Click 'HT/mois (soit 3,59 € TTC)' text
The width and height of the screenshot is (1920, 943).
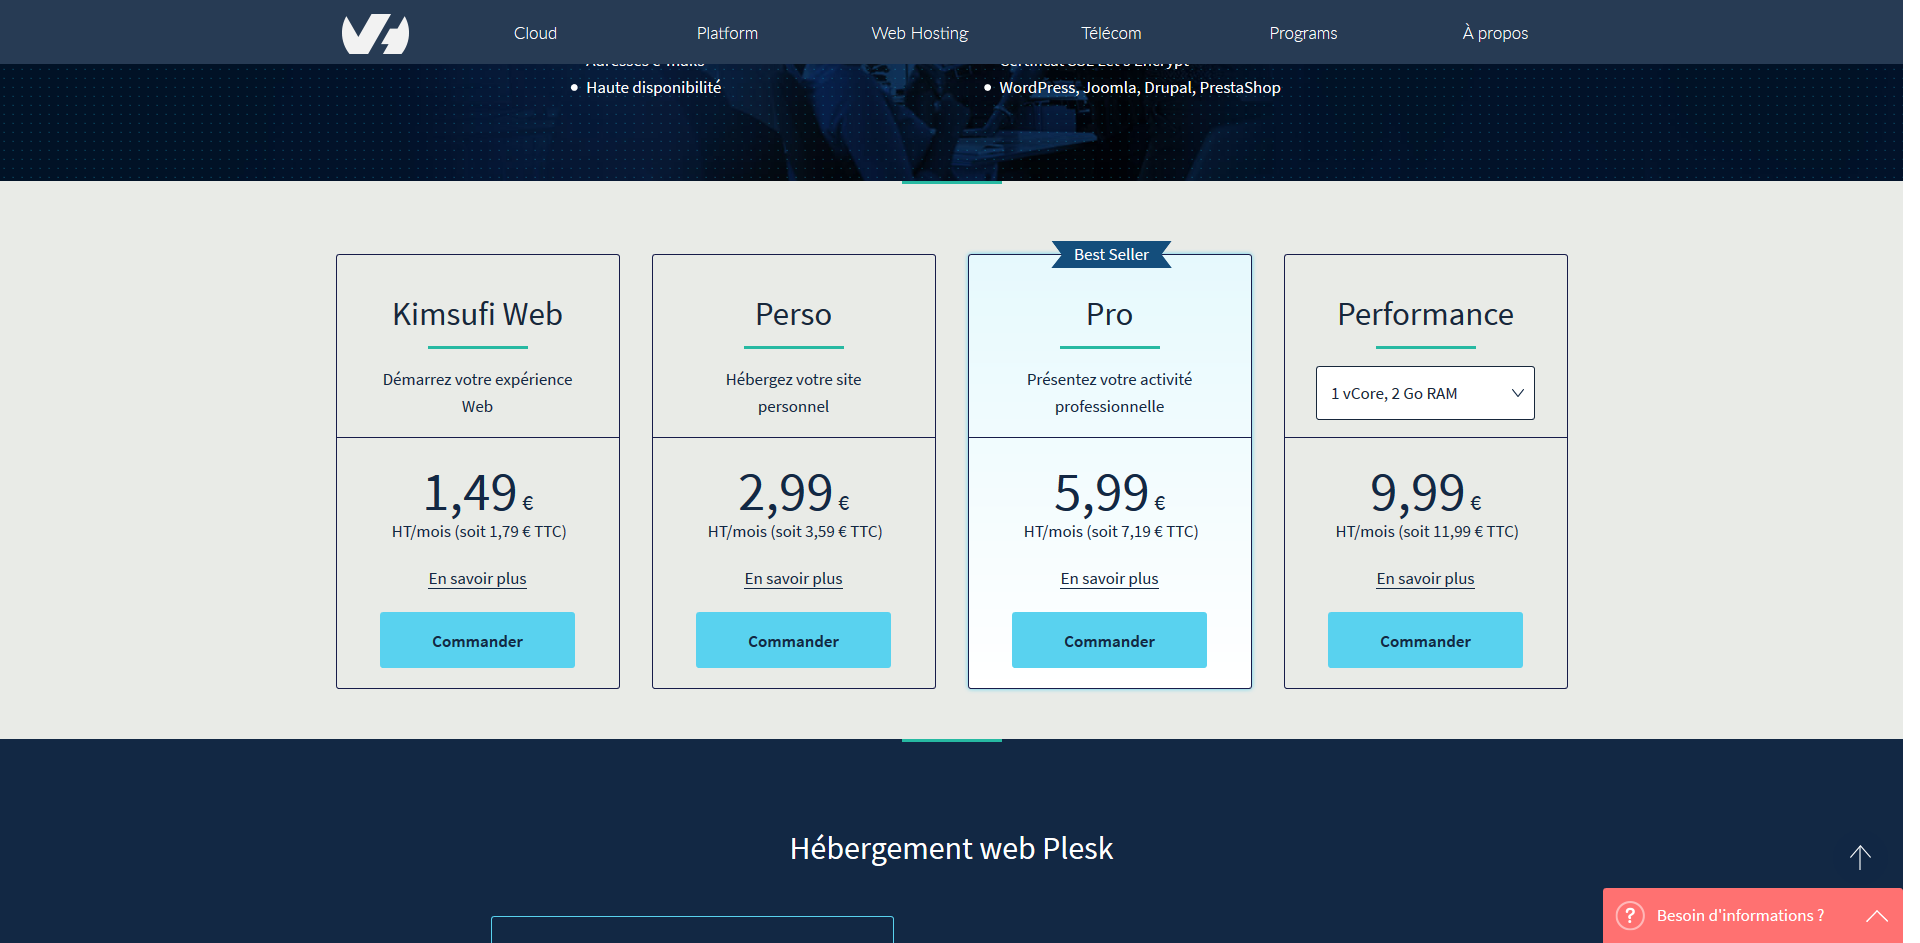pos(795,532)
